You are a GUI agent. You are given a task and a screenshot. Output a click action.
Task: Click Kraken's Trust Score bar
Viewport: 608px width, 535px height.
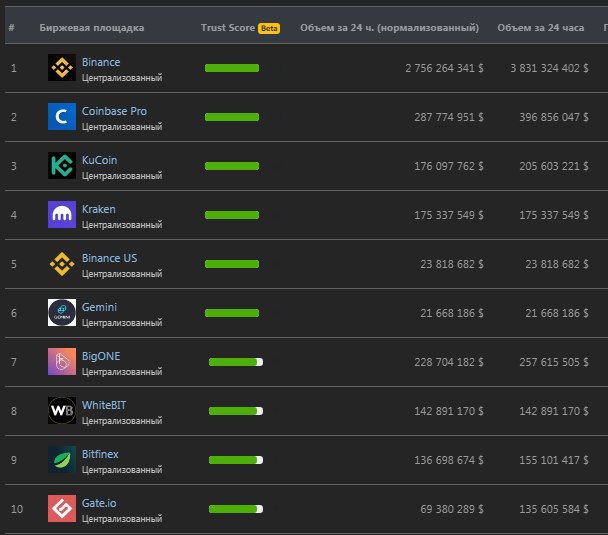point(232,215)
